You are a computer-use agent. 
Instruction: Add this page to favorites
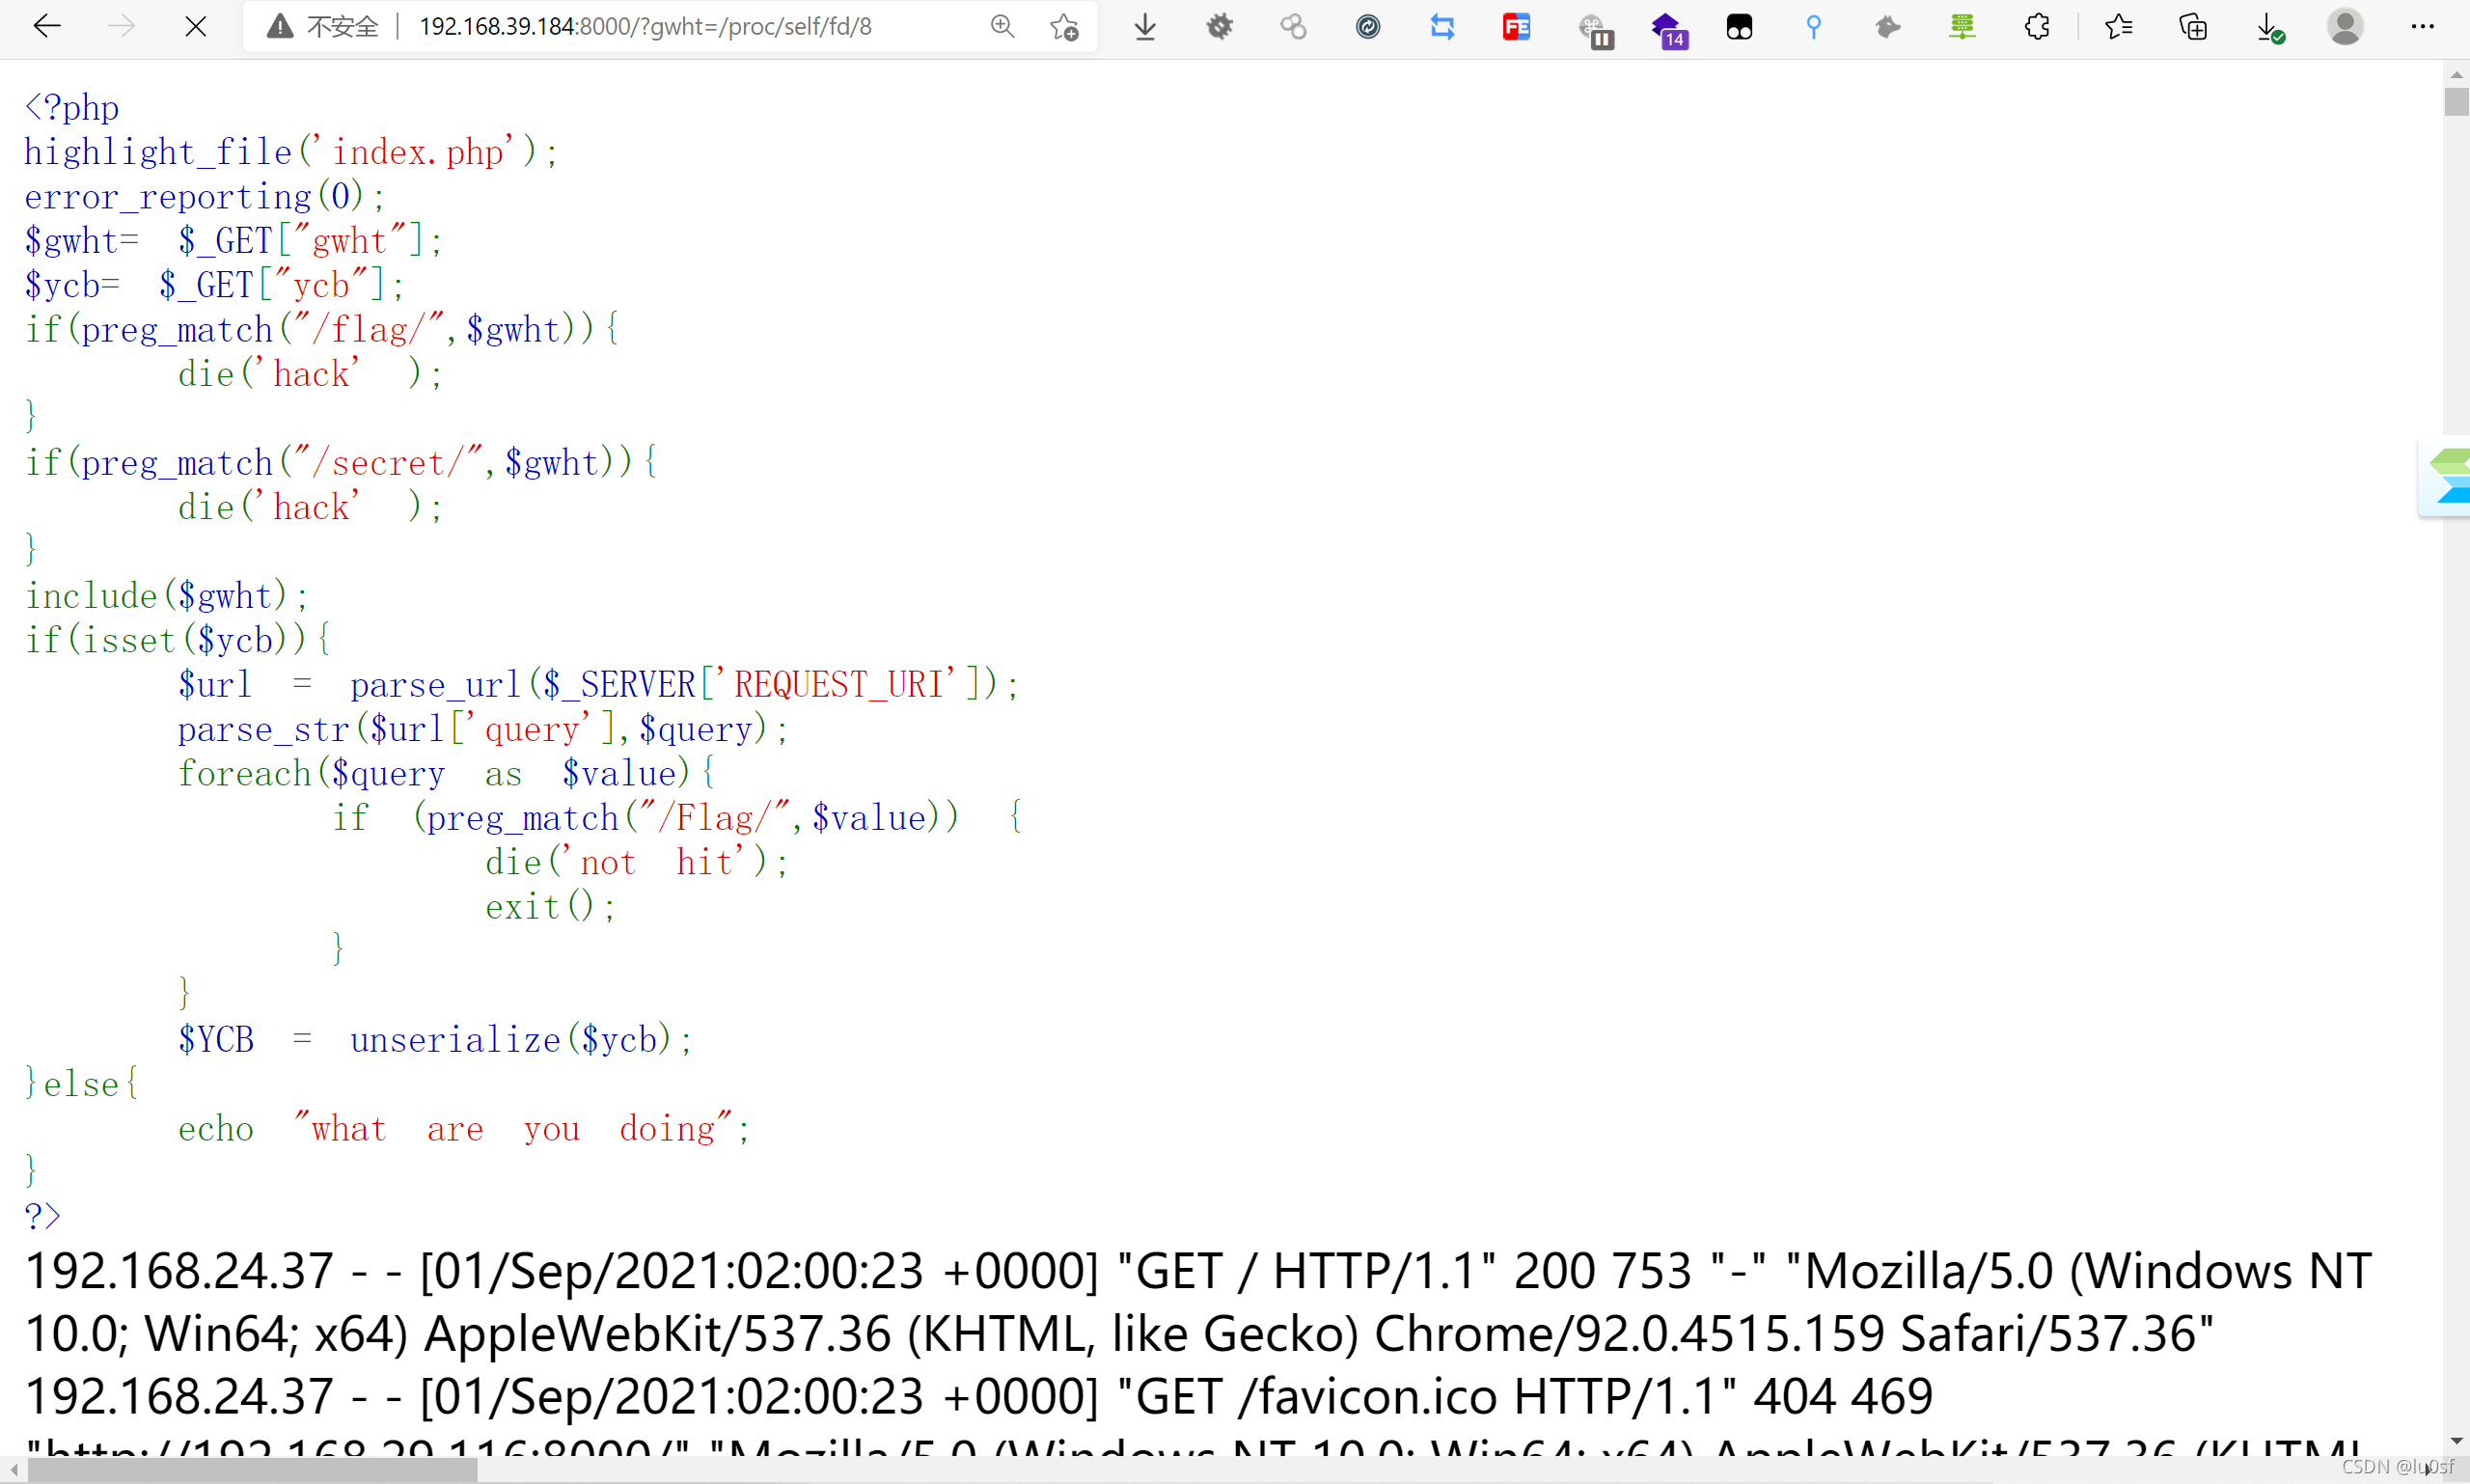coord(1064,27)
